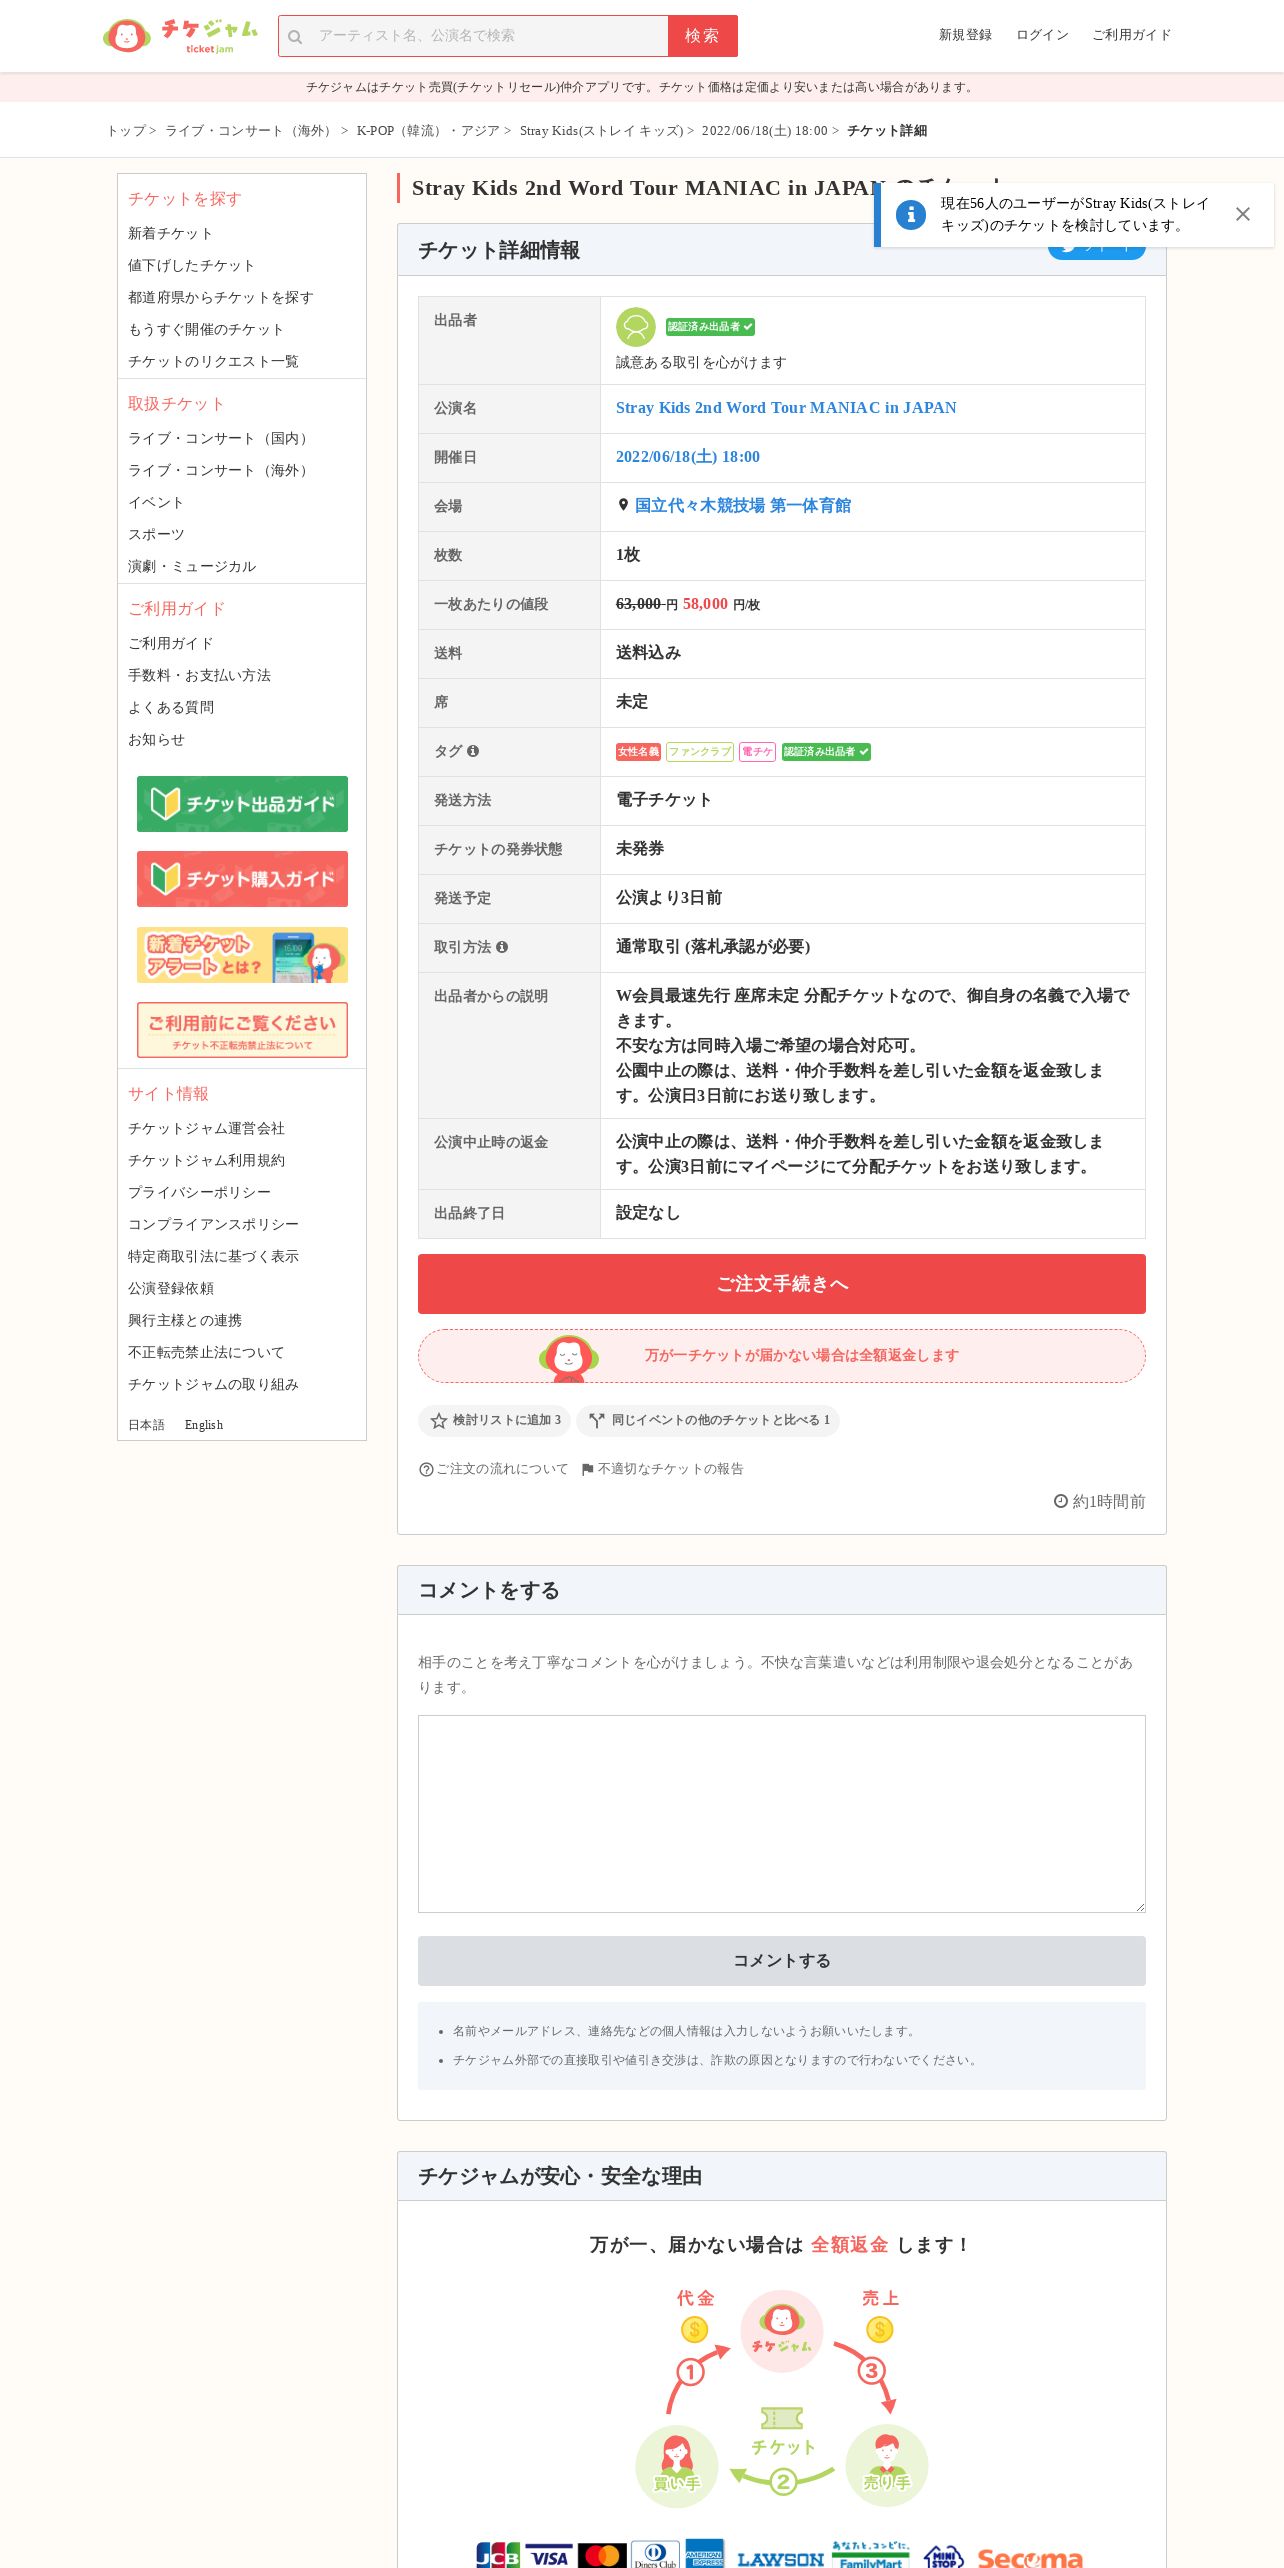Image resolution: width=1284 pixels, height=2568 pixels.
Task: Open the ご利用前にご覧ください banner
Action: [x=242, y=1030]
